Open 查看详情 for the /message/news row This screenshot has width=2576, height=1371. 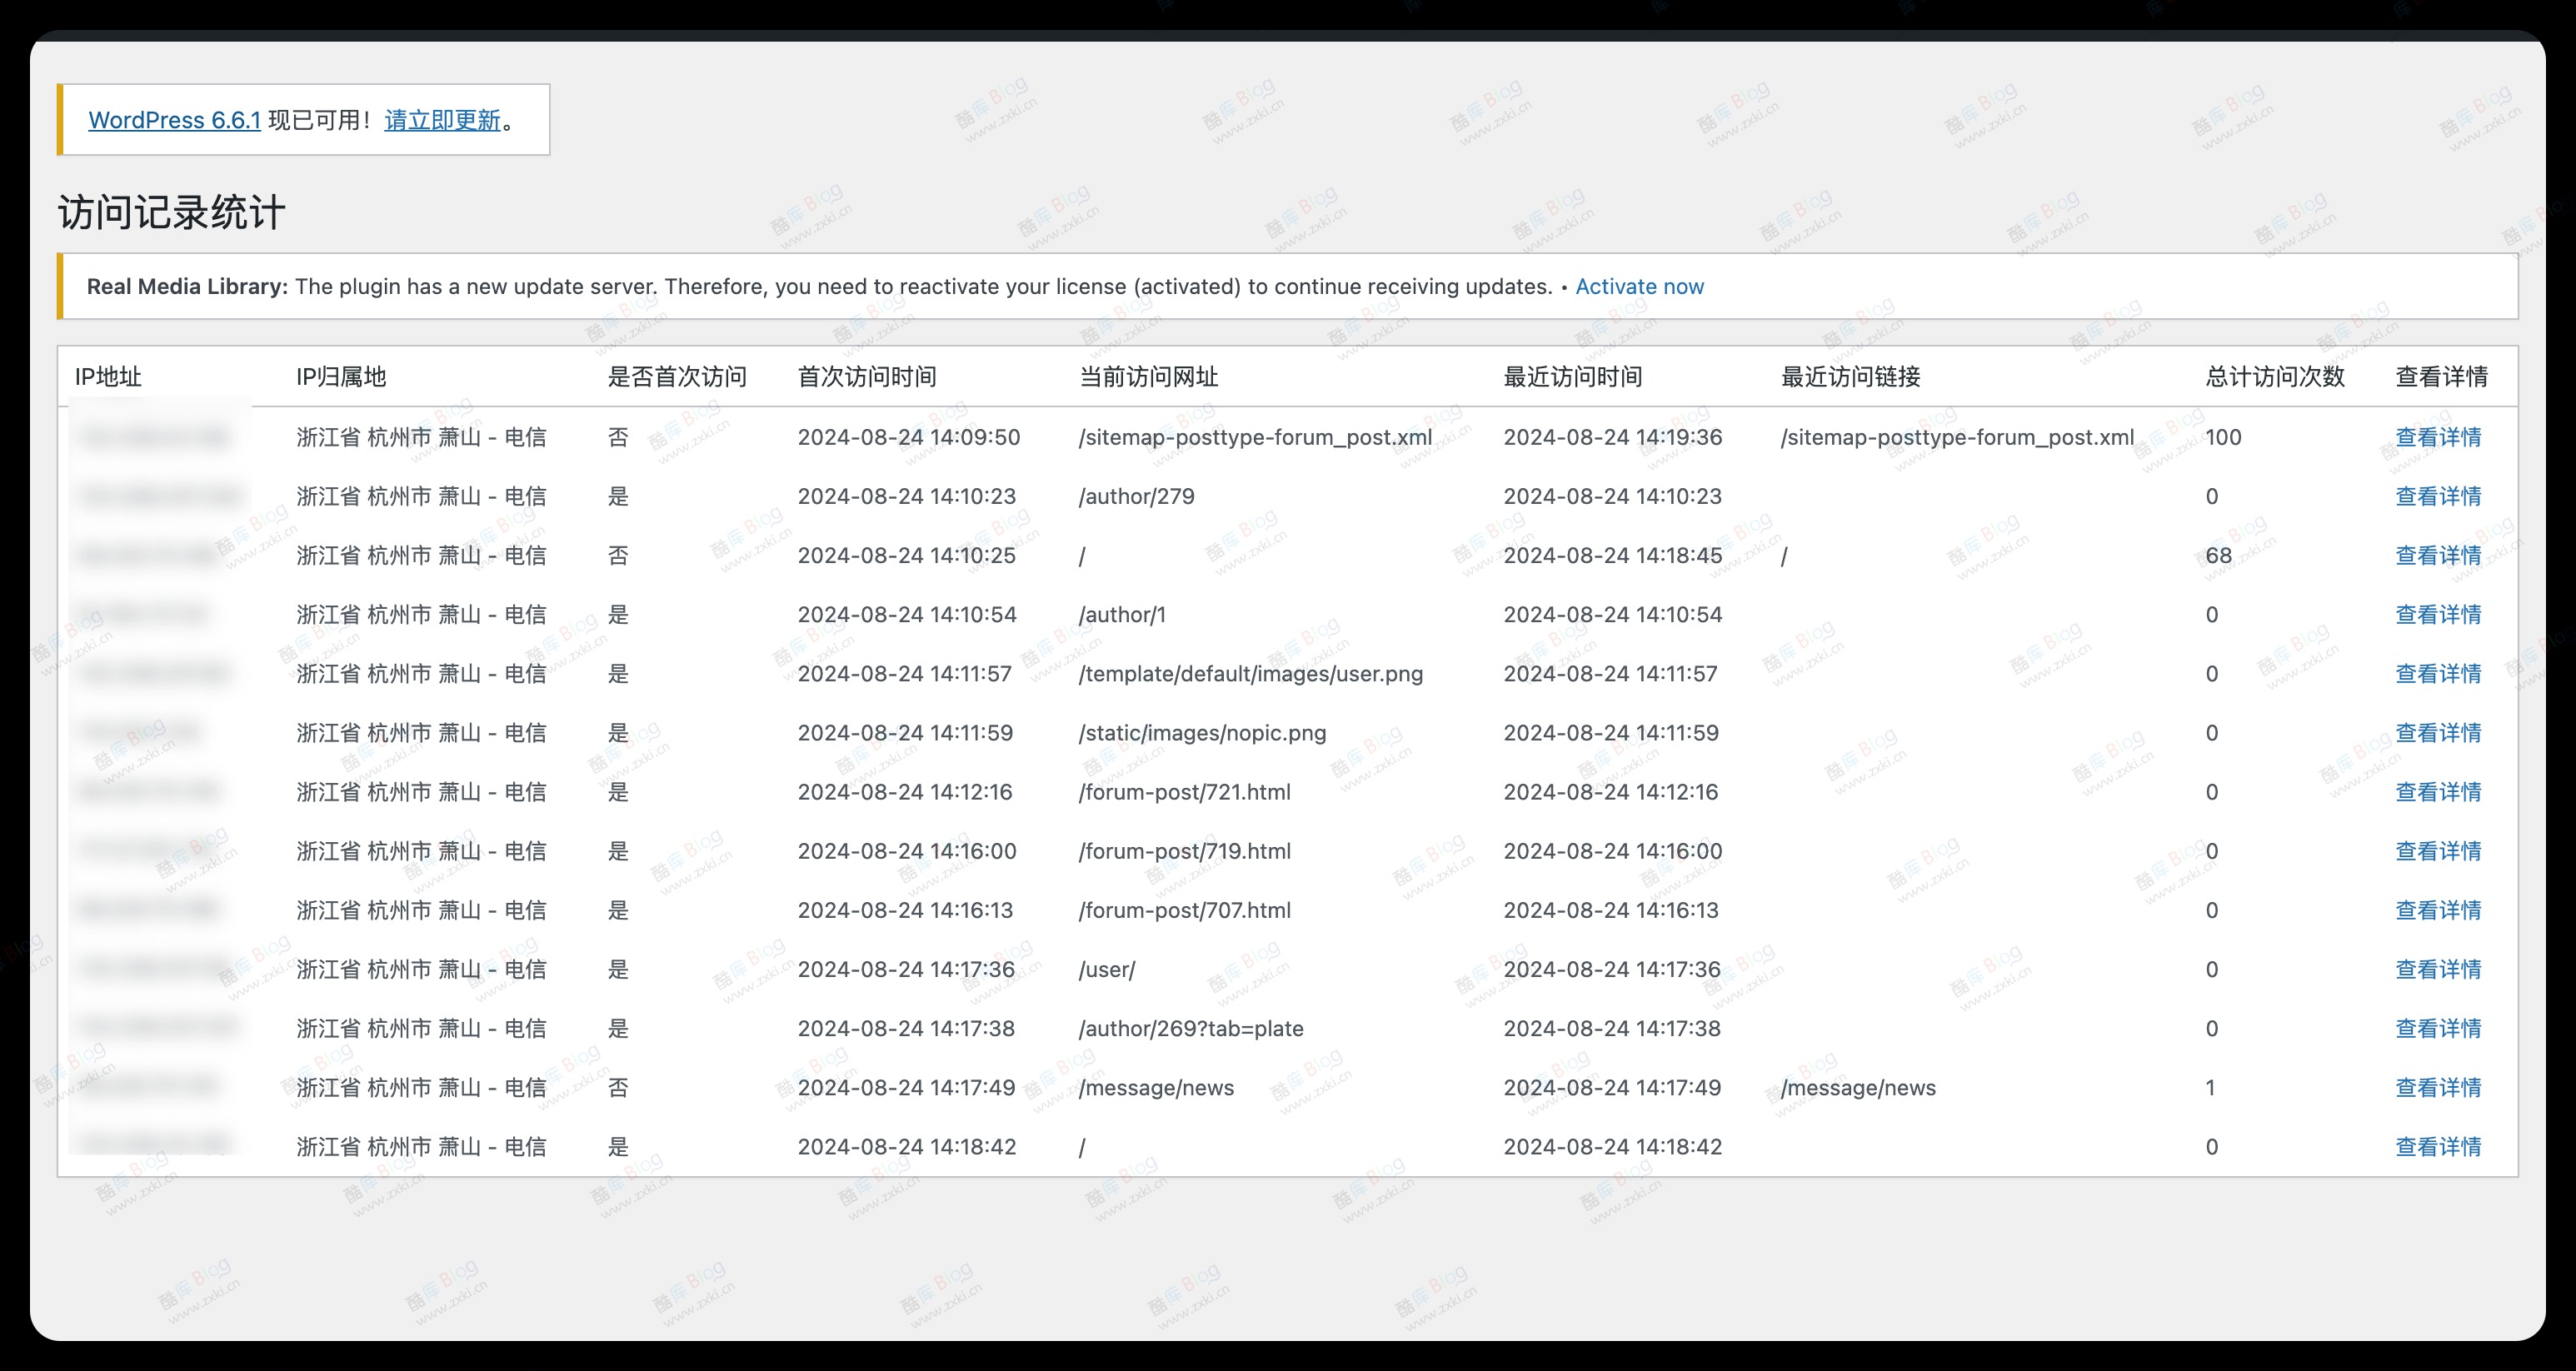(2438, 1087)
